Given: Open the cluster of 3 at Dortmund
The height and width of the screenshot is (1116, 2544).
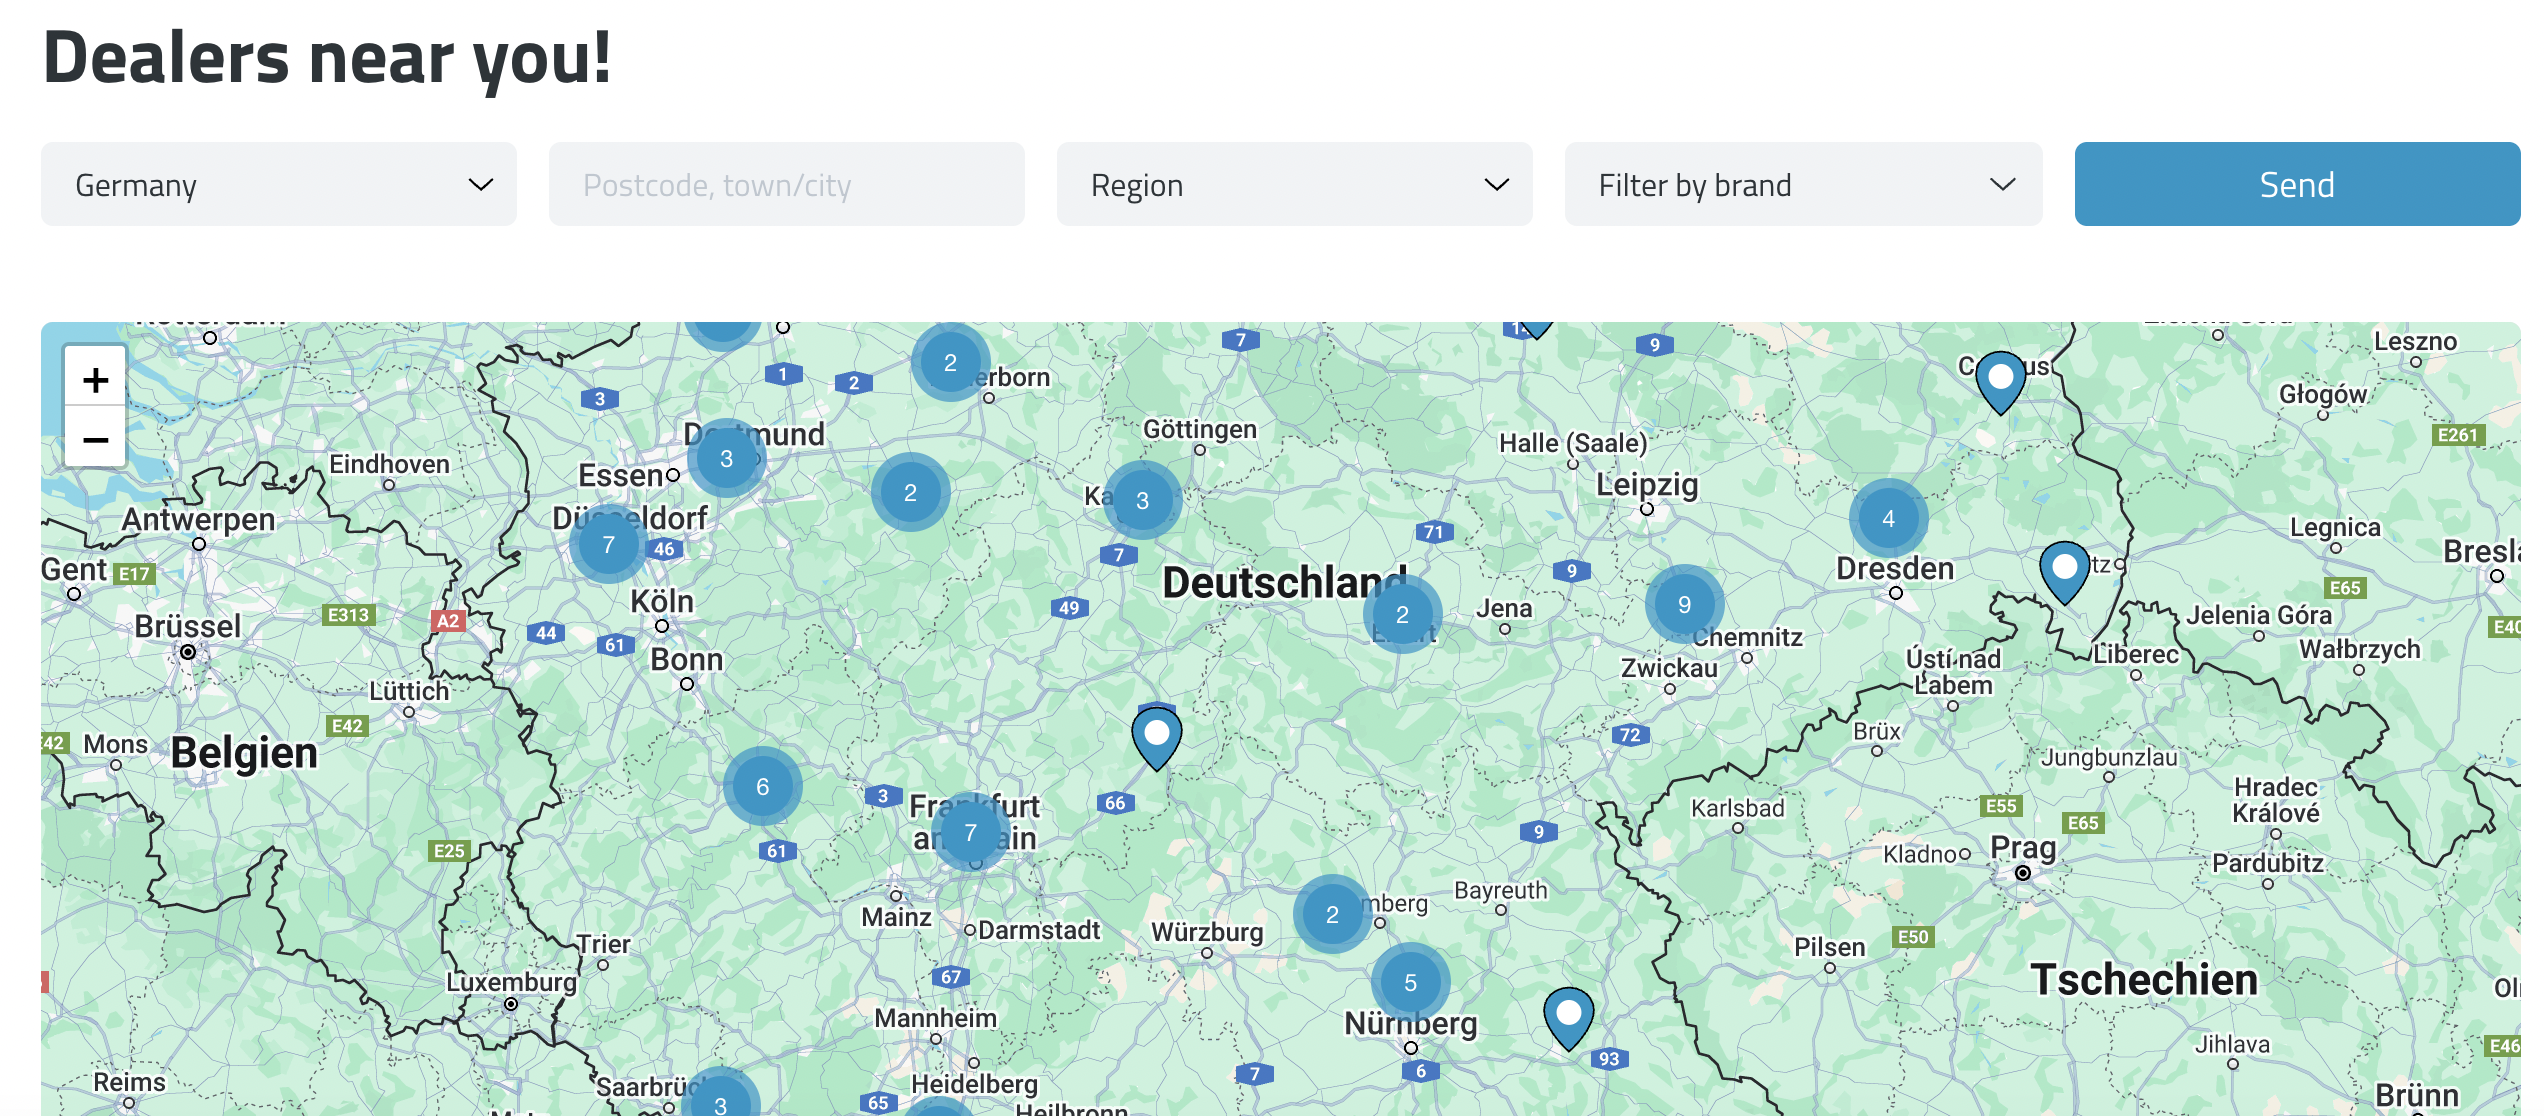Looking at the screenshot, I should pos(727,459).
